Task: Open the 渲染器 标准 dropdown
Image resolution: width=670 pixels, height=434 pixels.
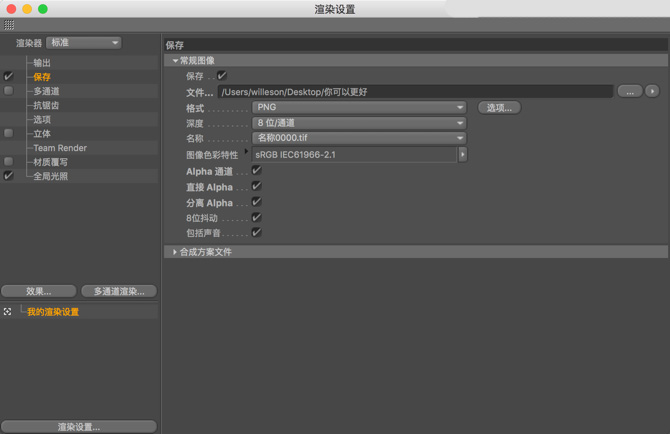Action: 84,43
